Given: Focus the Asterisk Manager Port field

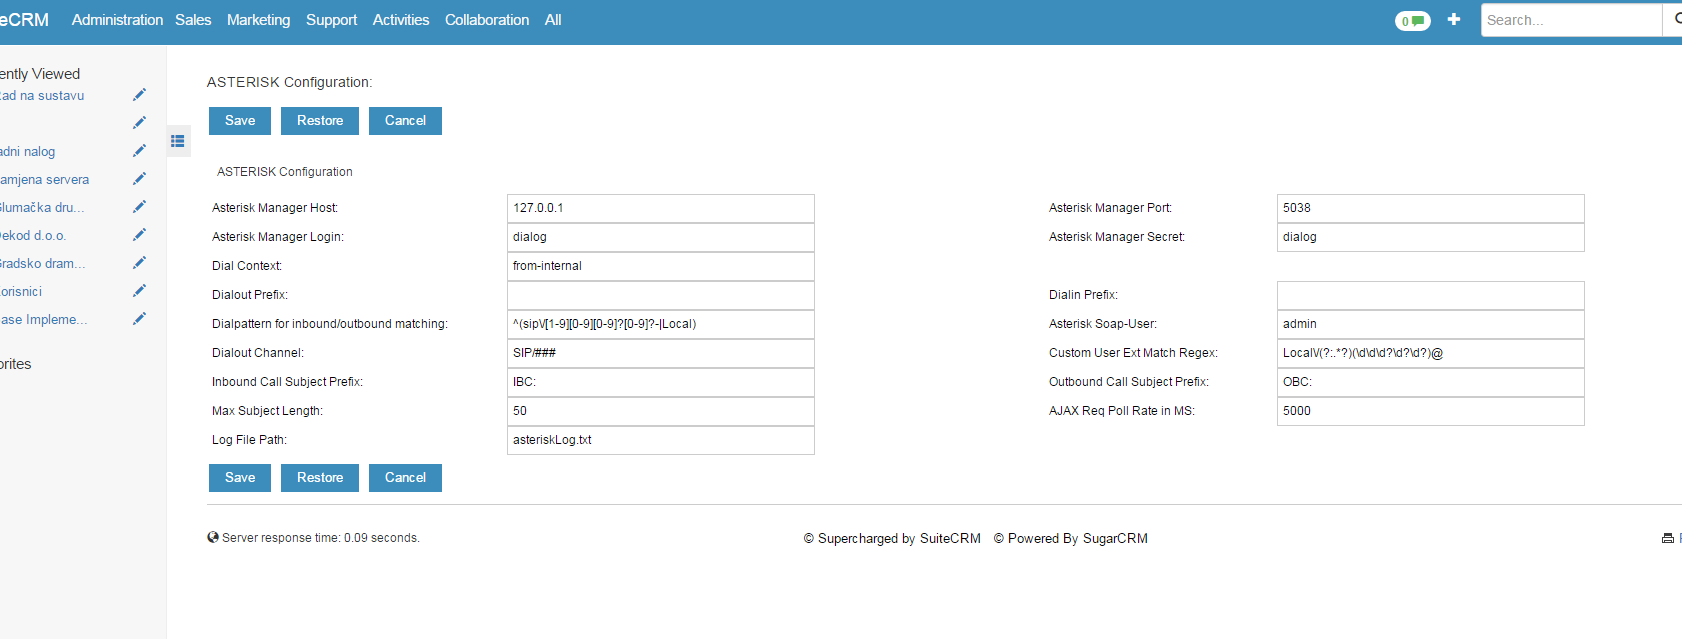Looking at the screenshot, I should tap(1431, 208).
